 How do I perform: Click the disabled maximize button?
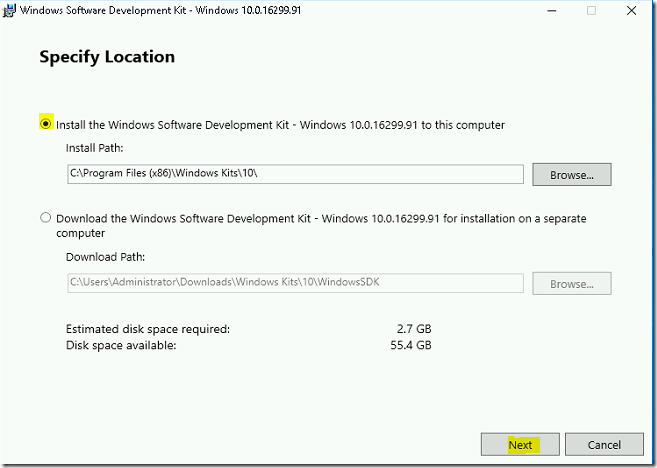click(591, 10)
